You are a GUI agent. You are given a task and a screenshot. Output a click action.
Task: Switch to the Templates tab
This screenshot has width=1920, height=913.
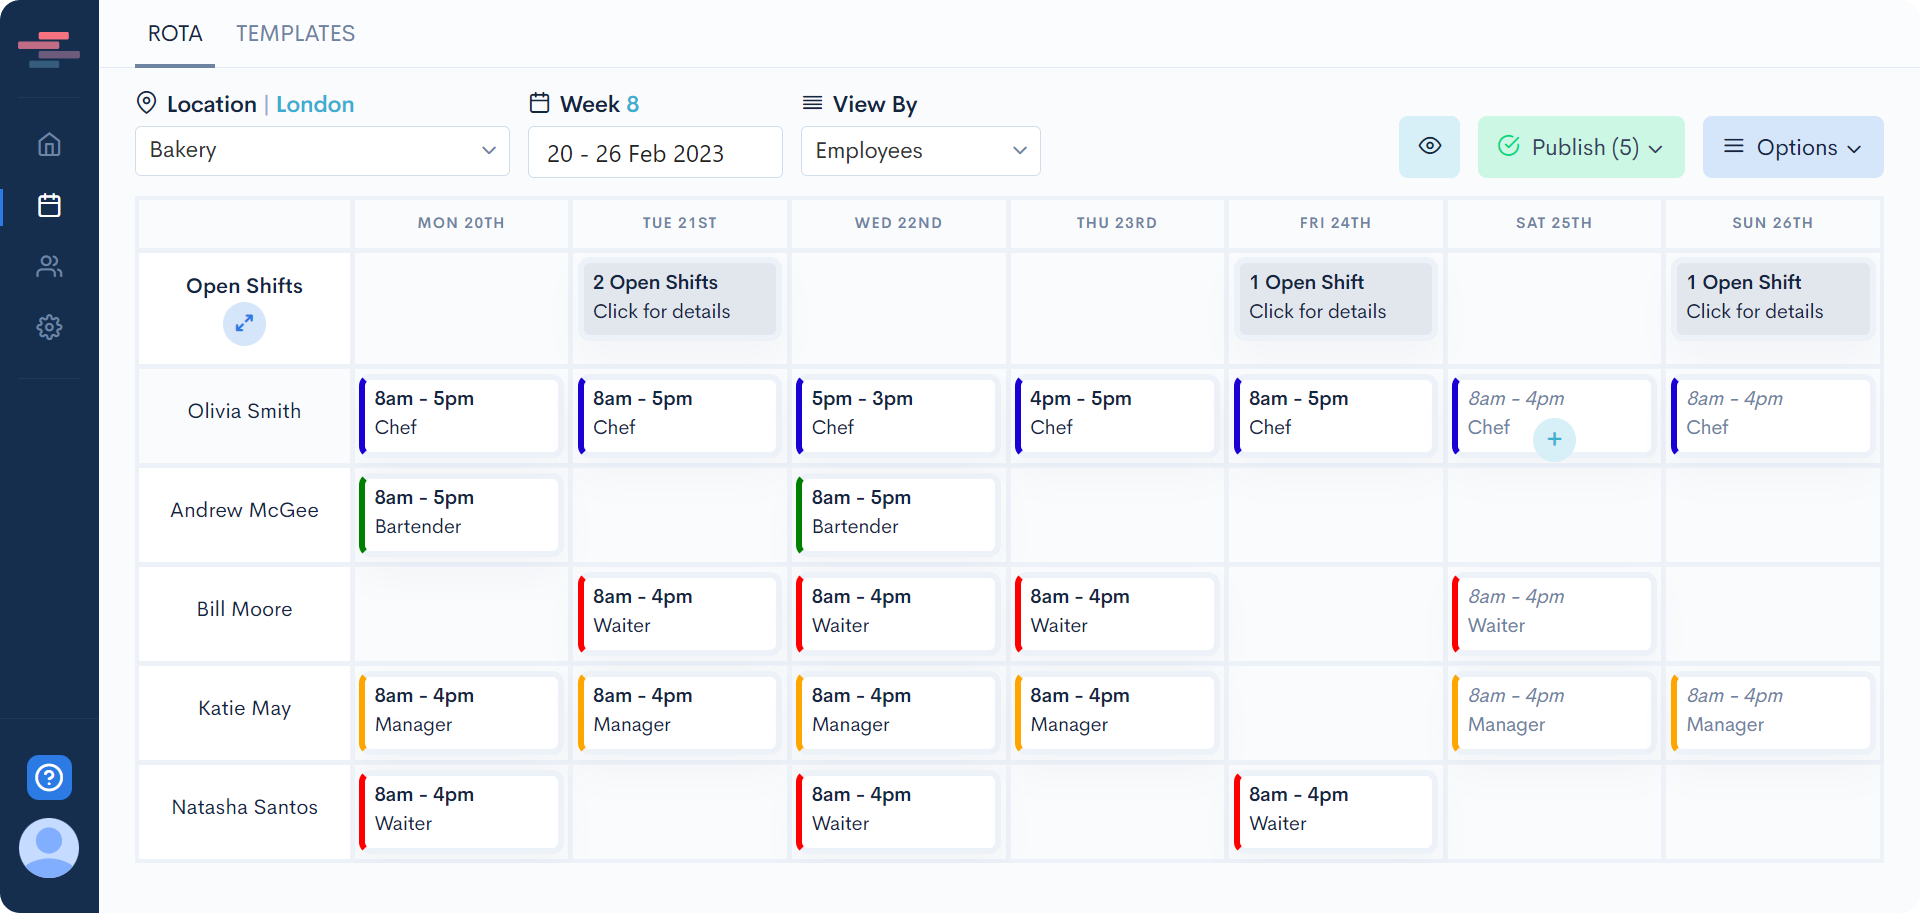click(x=295, y=34)
